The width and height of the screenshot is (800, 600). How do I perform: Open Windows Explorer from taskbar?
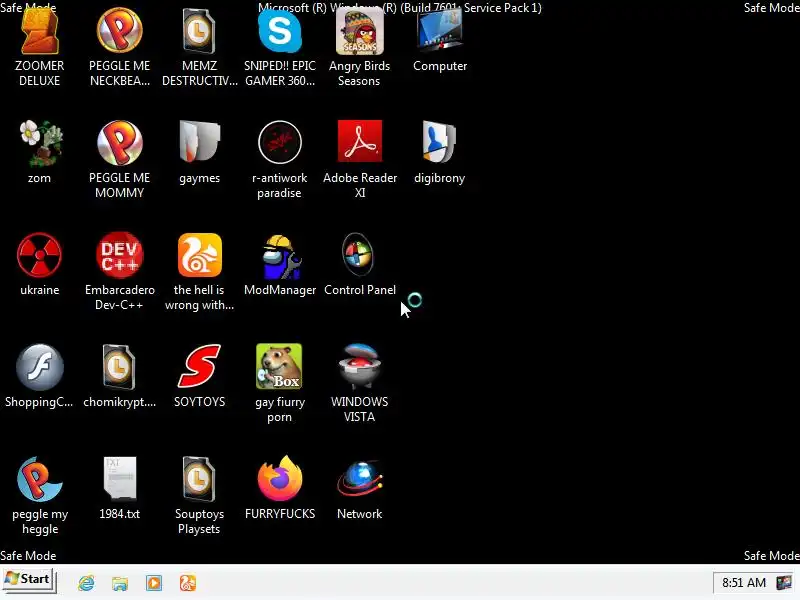tap(120, 583)
